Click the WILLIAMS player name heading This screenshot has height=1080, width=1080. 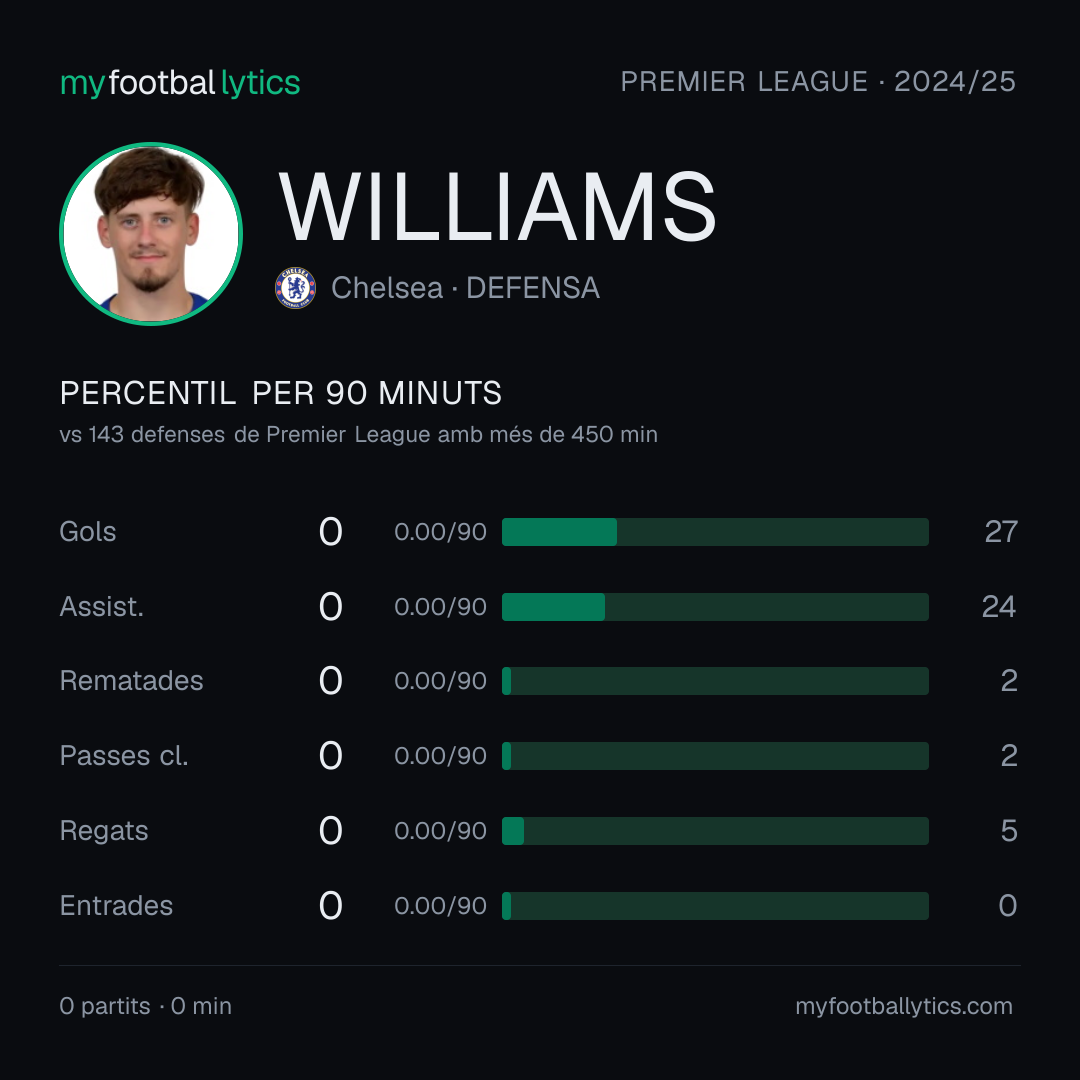point(497,207)
